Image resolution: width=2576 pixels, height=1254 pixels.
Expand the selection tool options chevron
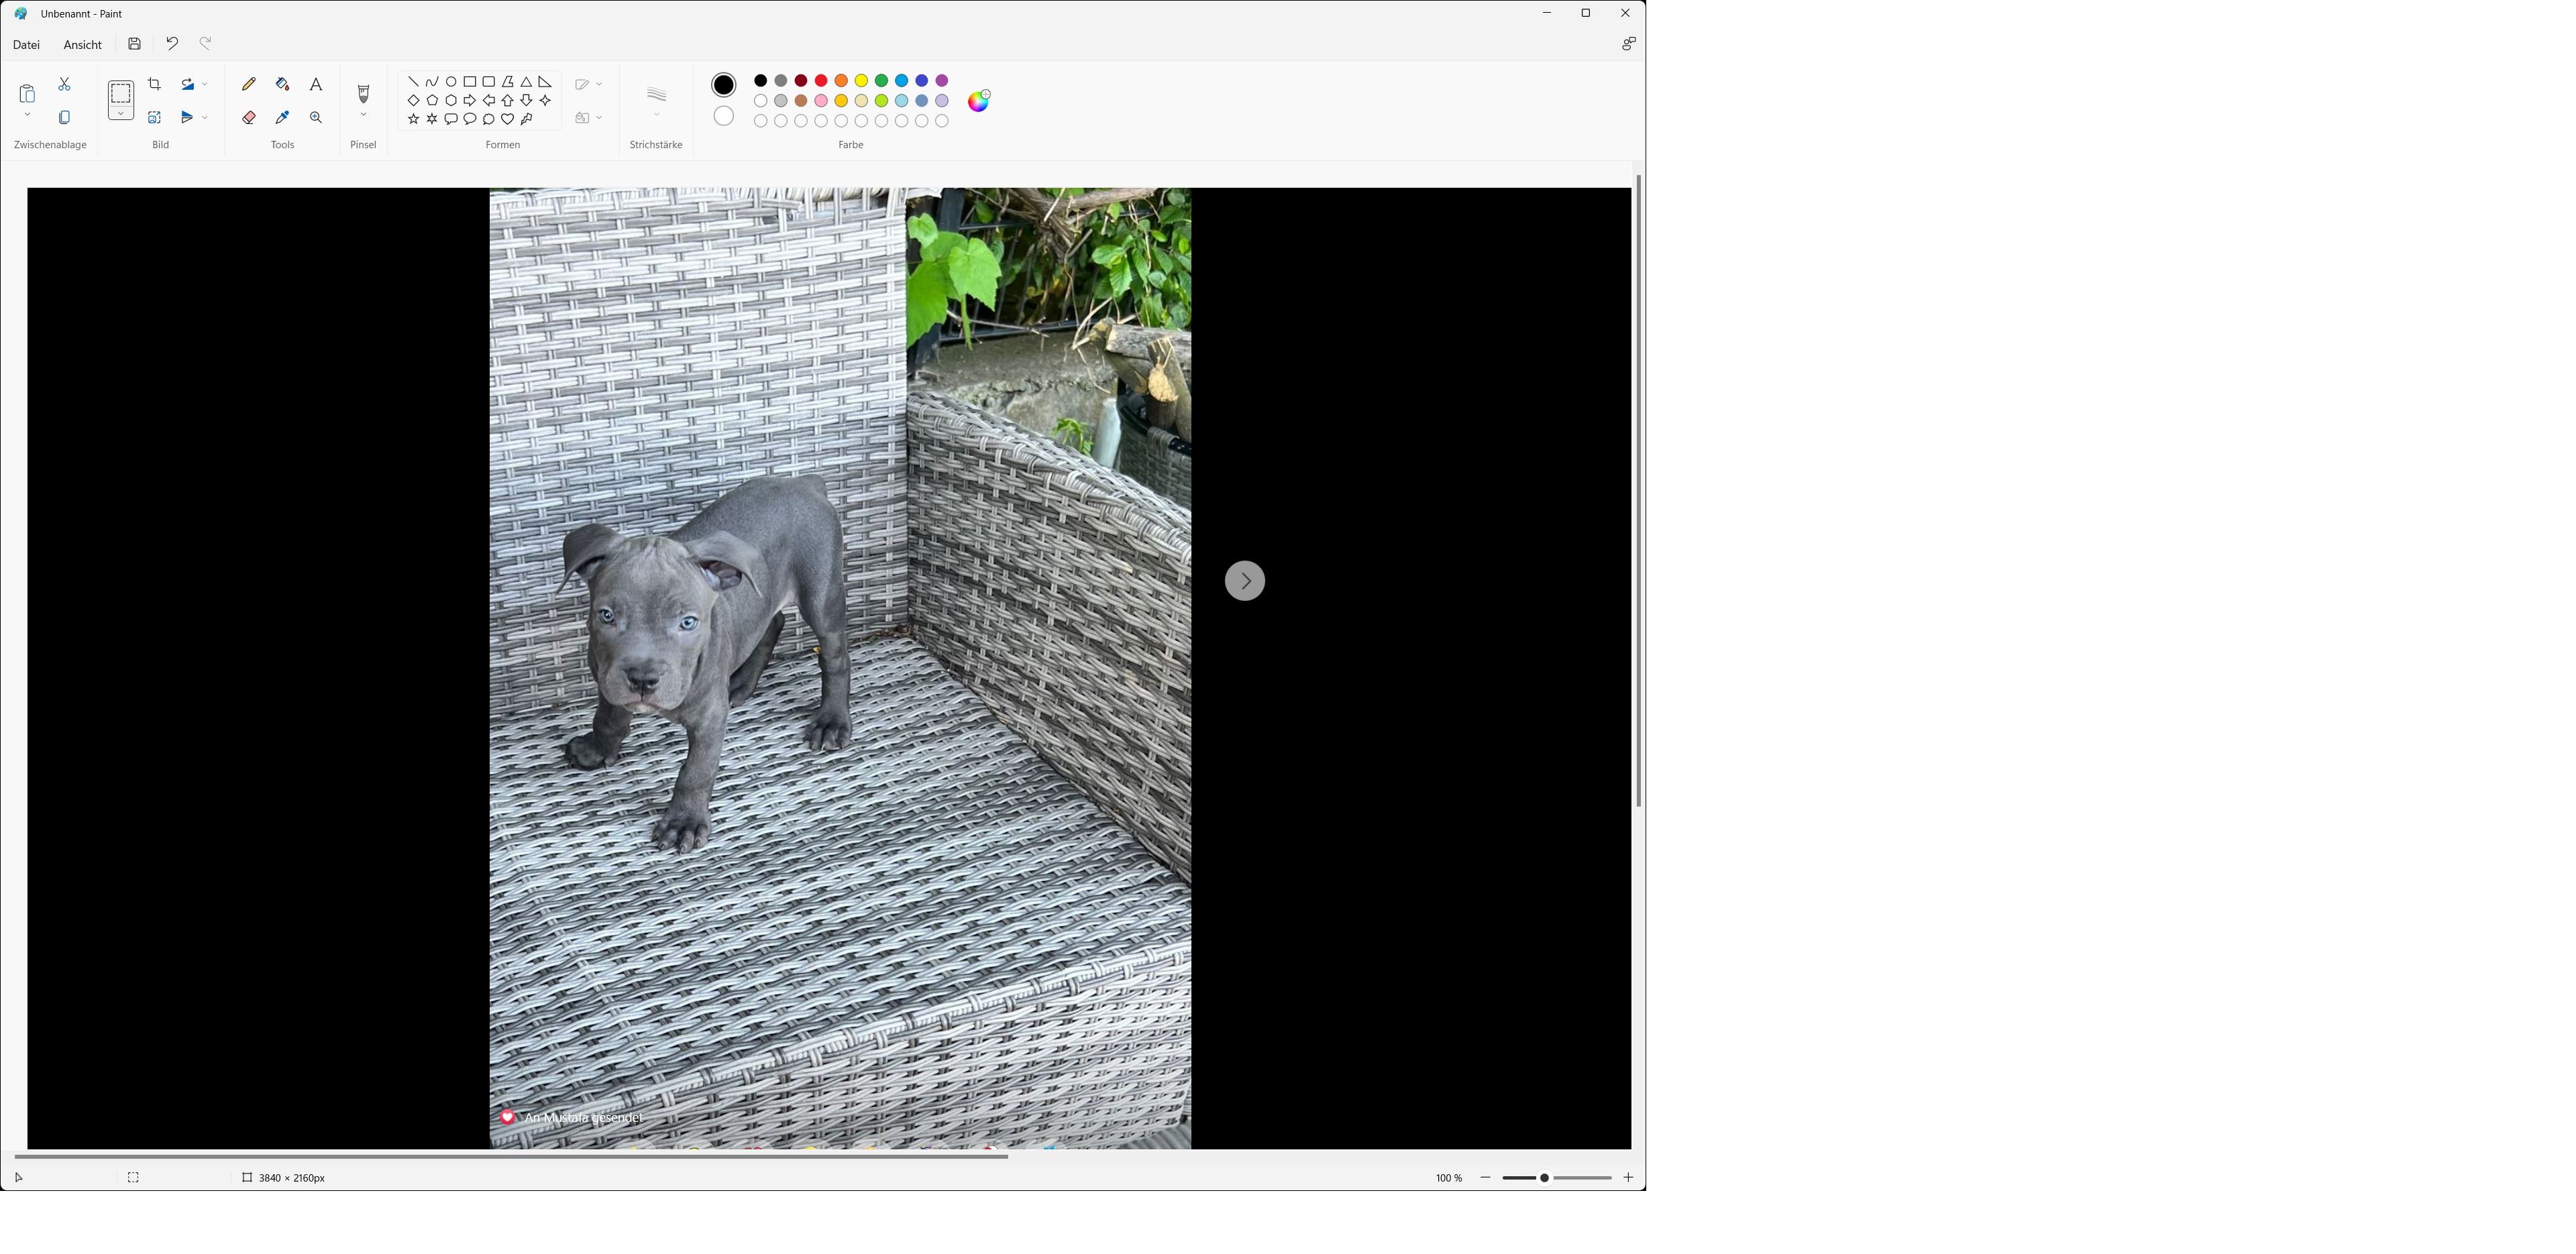[121, 114]
